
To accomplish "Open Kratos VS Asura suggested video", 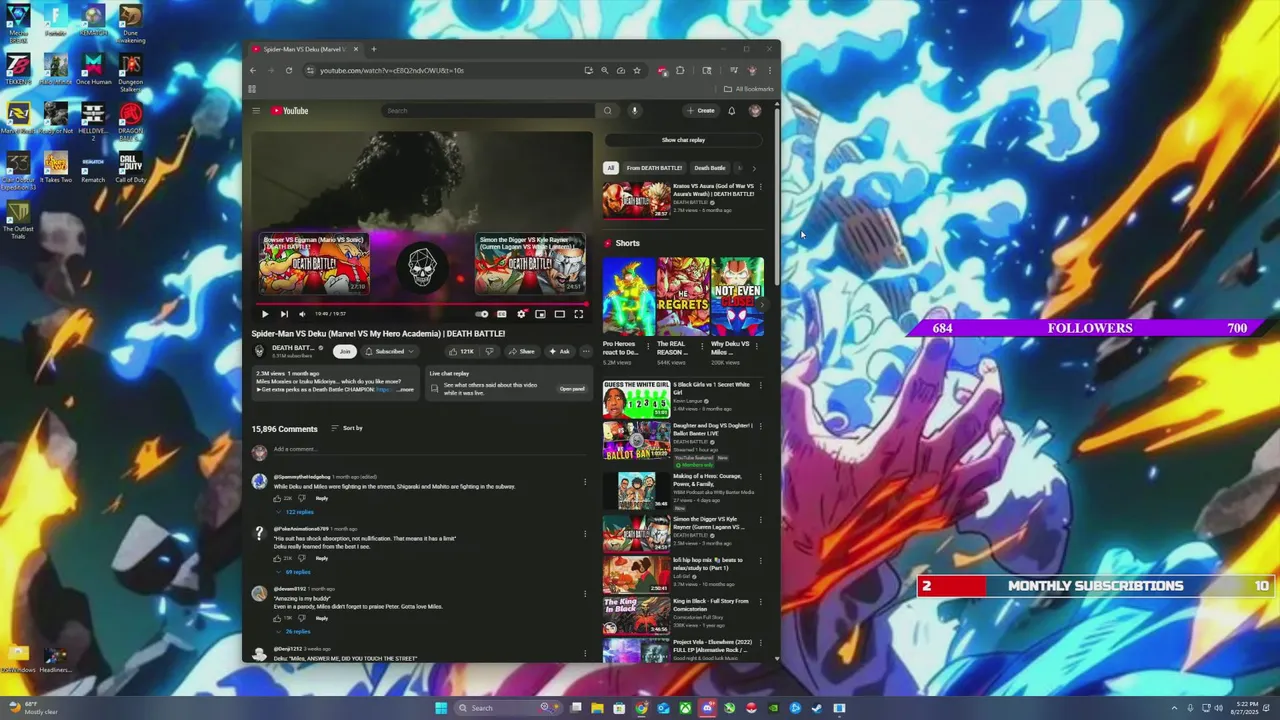I will coord(637,200).
